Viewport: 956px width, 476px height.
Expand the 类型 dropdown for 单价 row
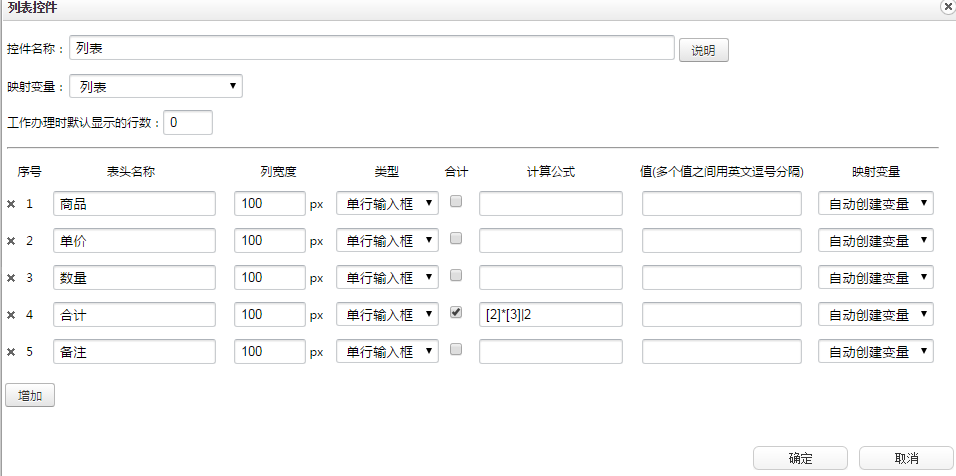click(x=387, y=241)
